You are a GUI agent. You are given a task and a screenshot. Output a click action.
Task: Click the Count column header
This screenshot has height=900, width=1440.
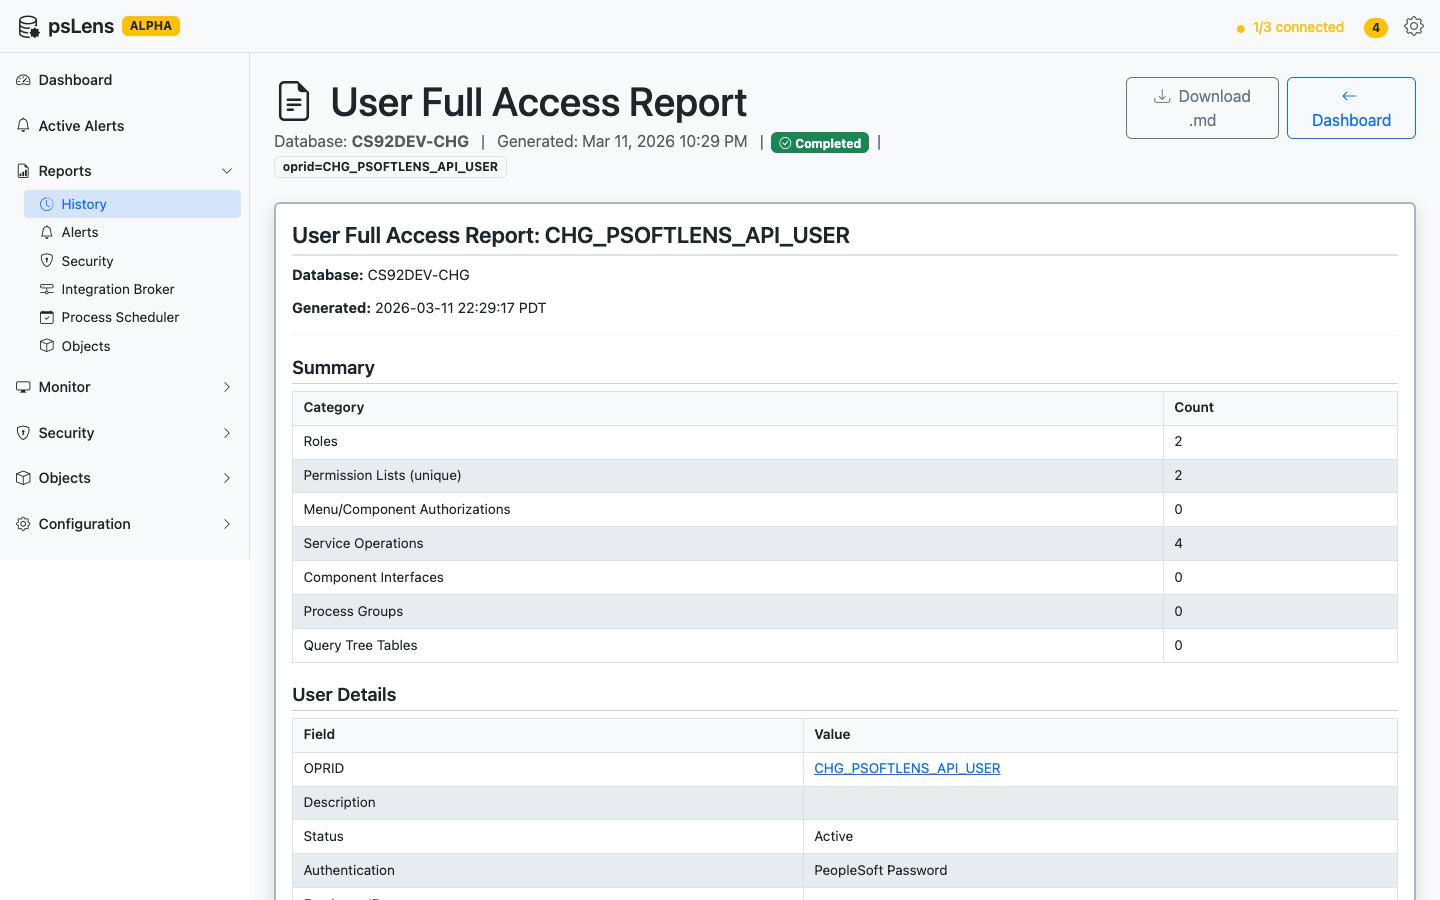tap(1280, 407)
